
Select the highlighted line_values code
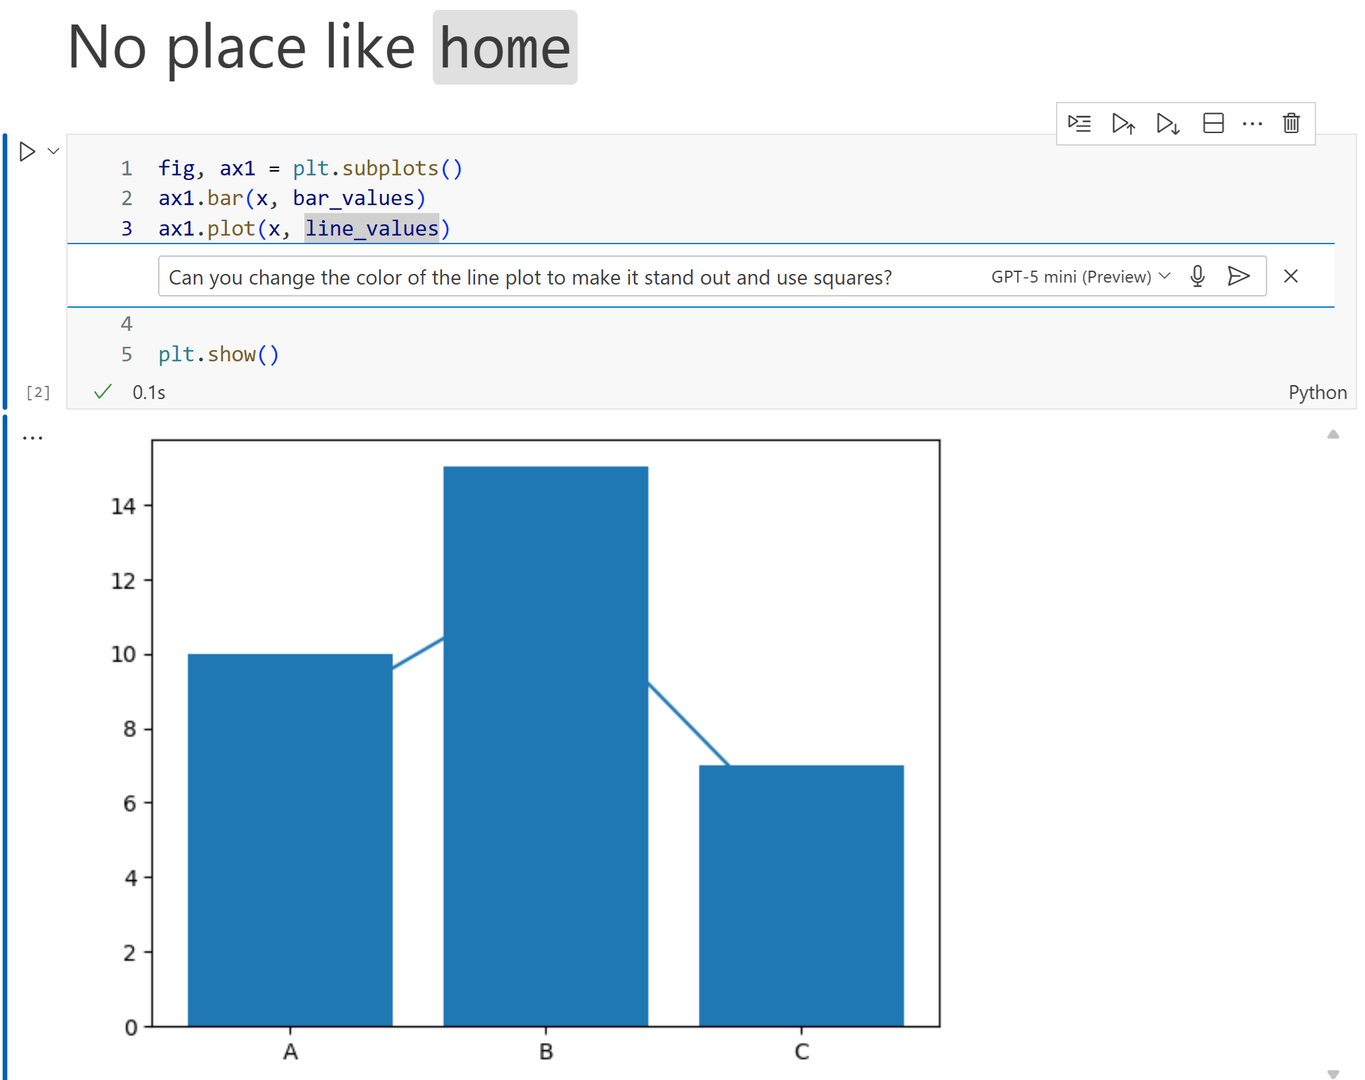(x=373, y=228)
